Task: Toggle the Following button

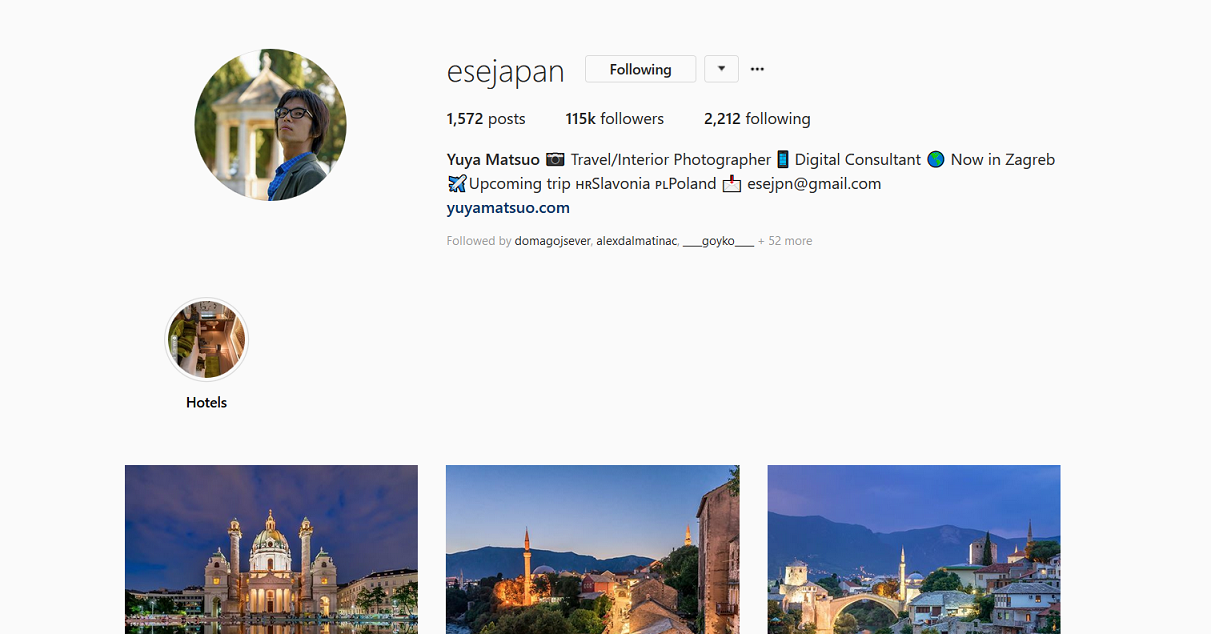Action: 640,69
